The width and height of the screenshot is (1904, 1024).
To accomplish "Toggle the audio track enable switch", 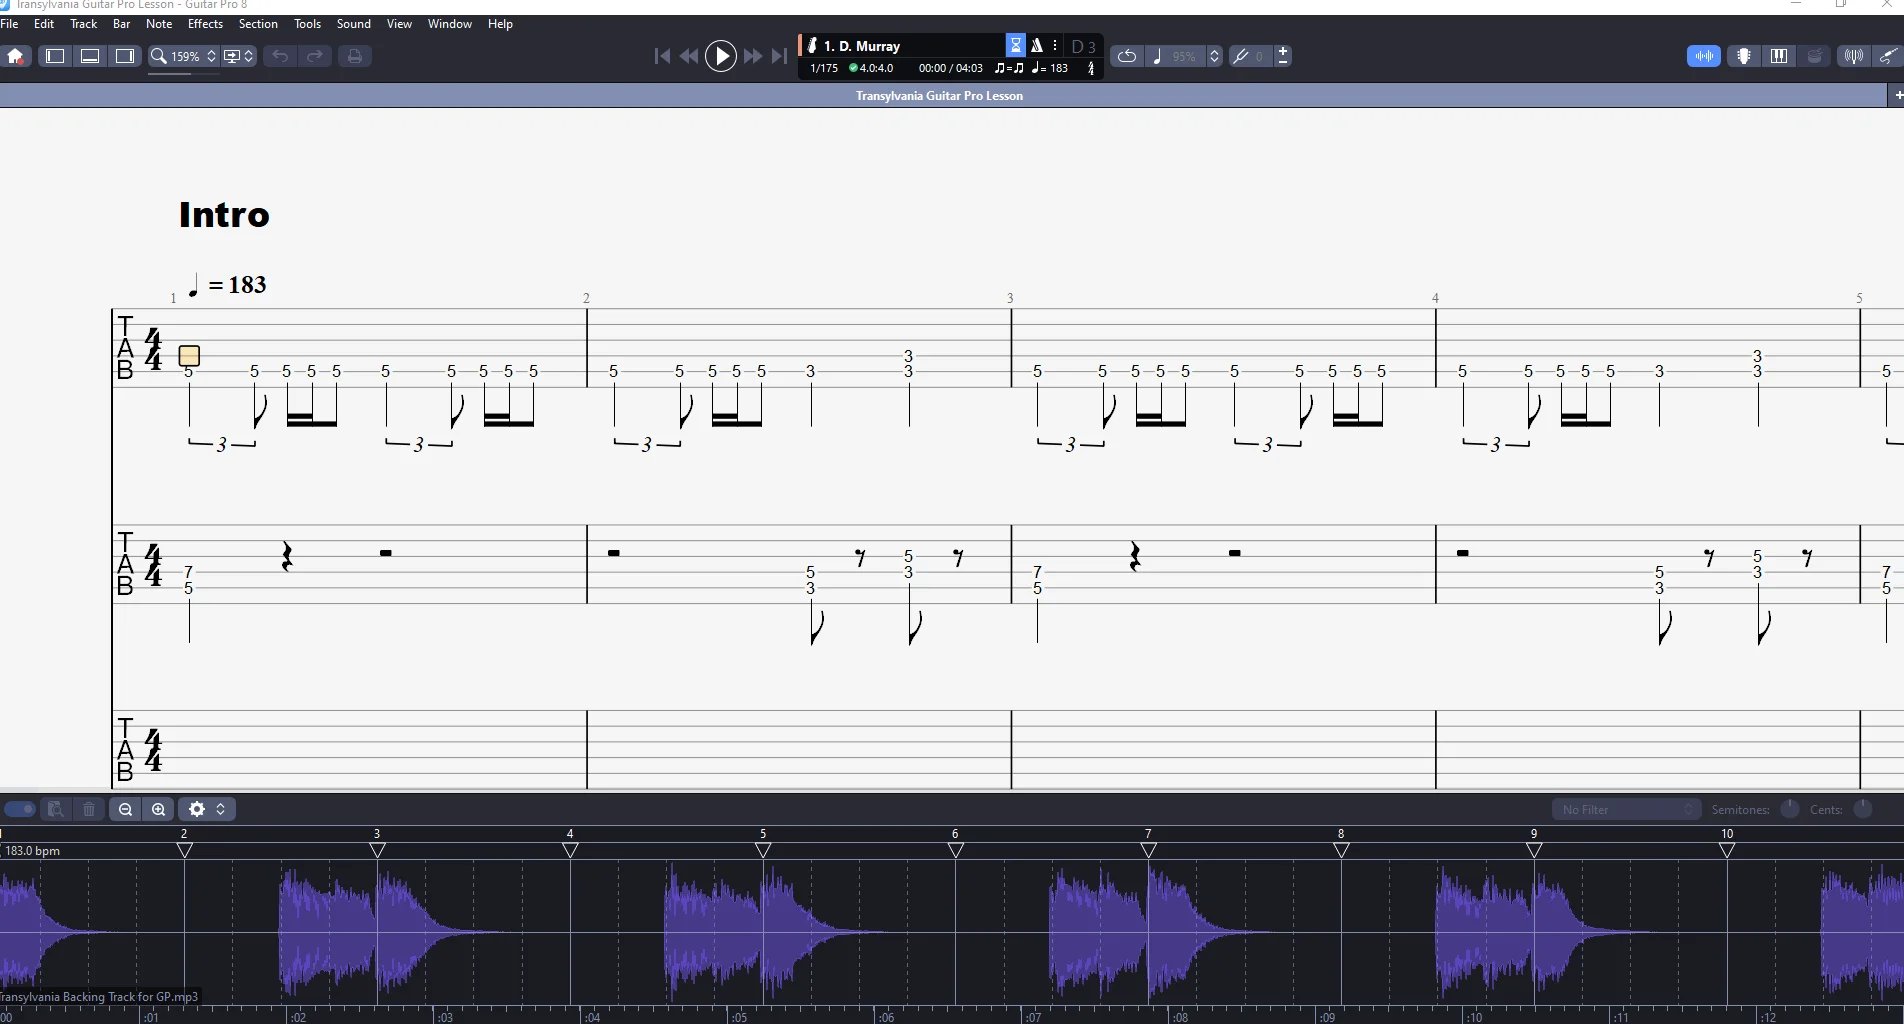I will [20, 809].
